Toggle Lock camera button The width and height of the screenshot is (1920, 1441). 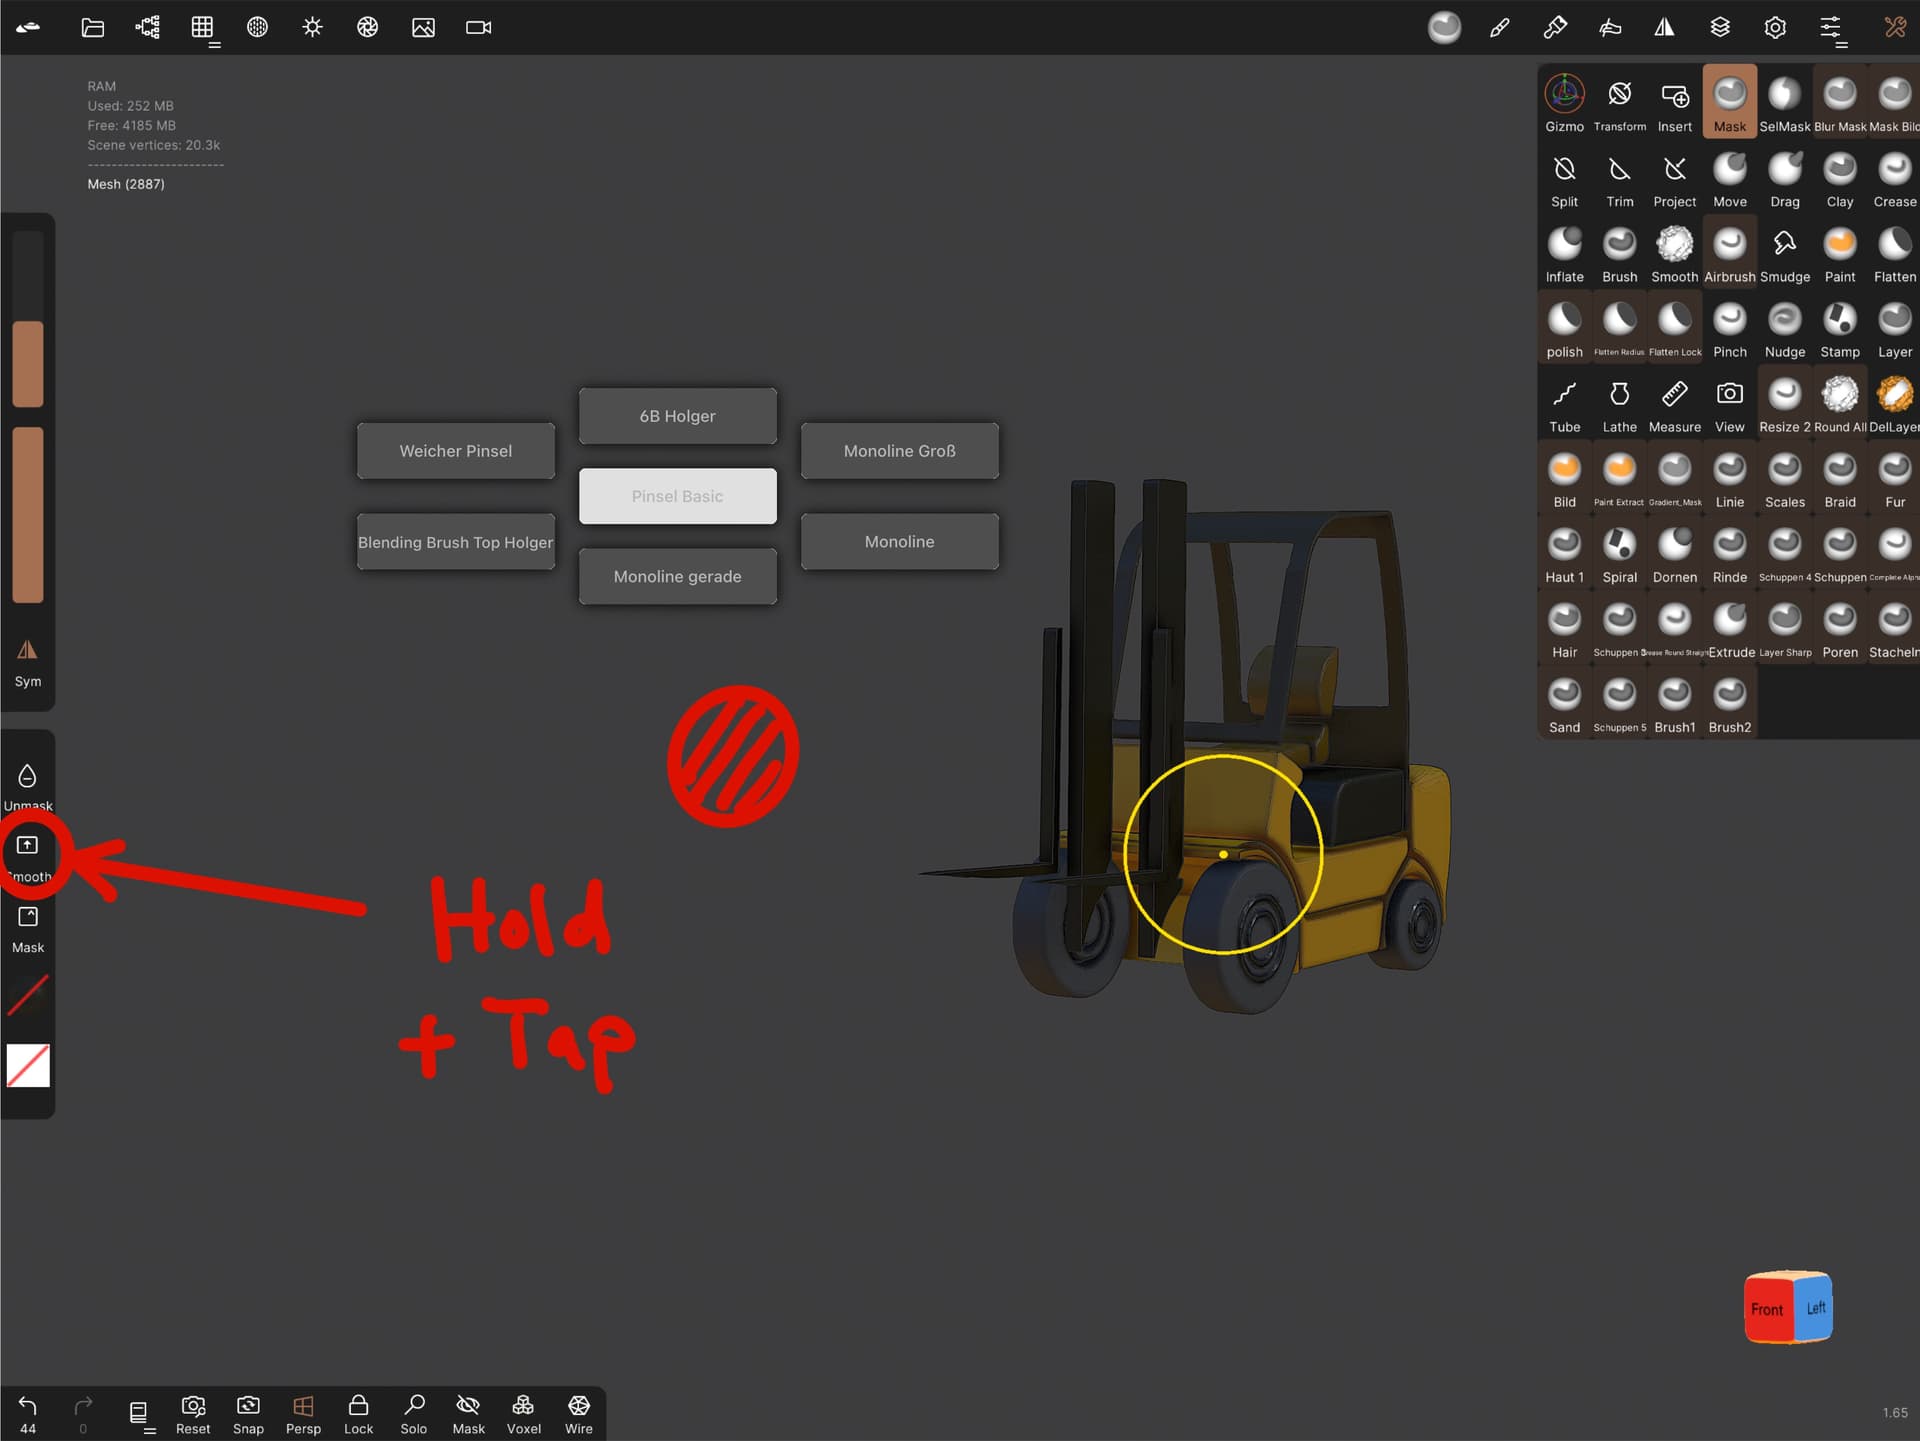[x=358, y=1414]
